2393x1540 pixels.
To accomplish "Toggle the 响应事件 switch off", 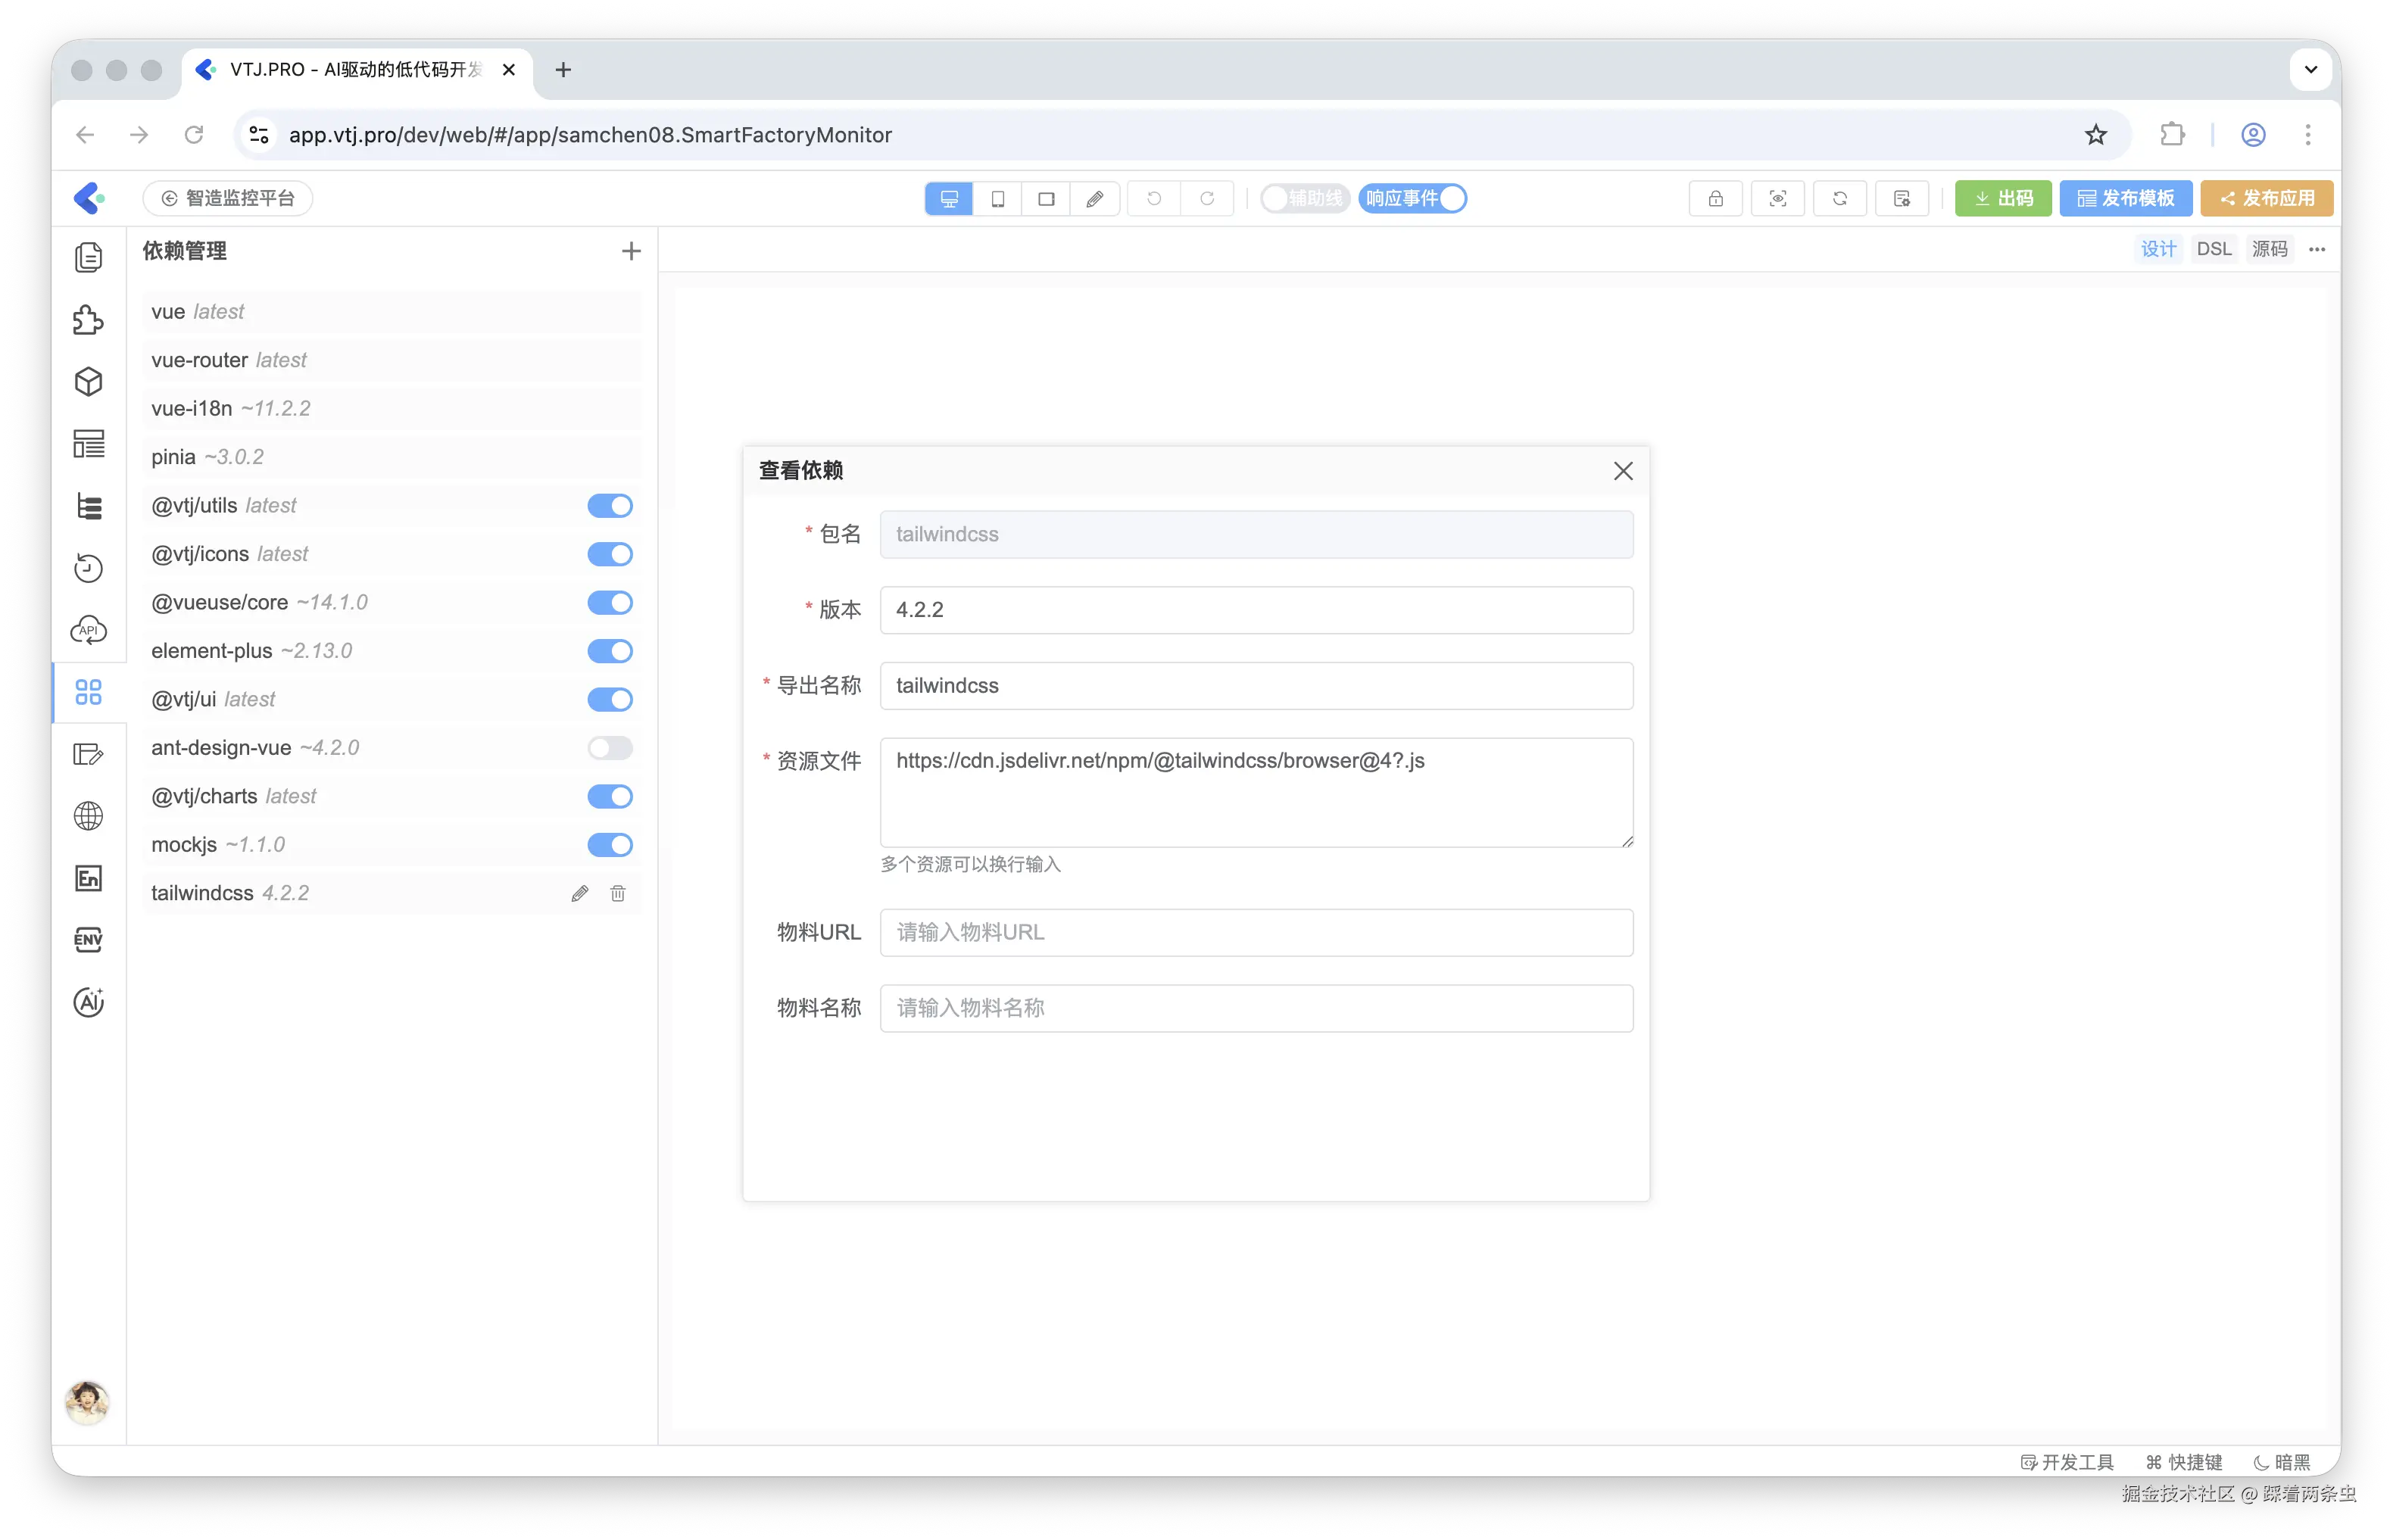I will click(x=1413, y=199).
